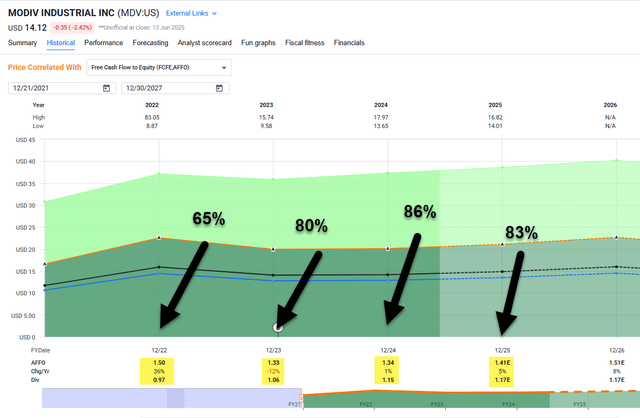
Task: Click the 2025 Low value 14.01
Action: 495,126
